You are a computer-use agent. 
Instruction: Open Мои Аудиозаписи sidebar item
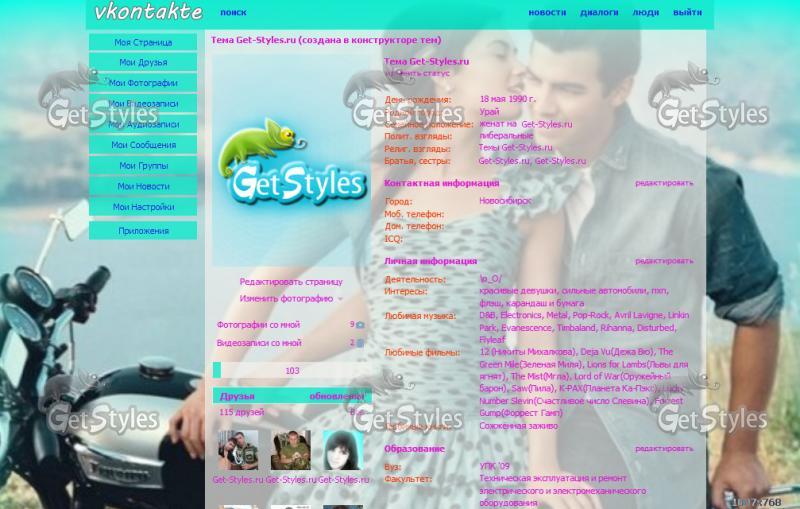pos(143,124)
